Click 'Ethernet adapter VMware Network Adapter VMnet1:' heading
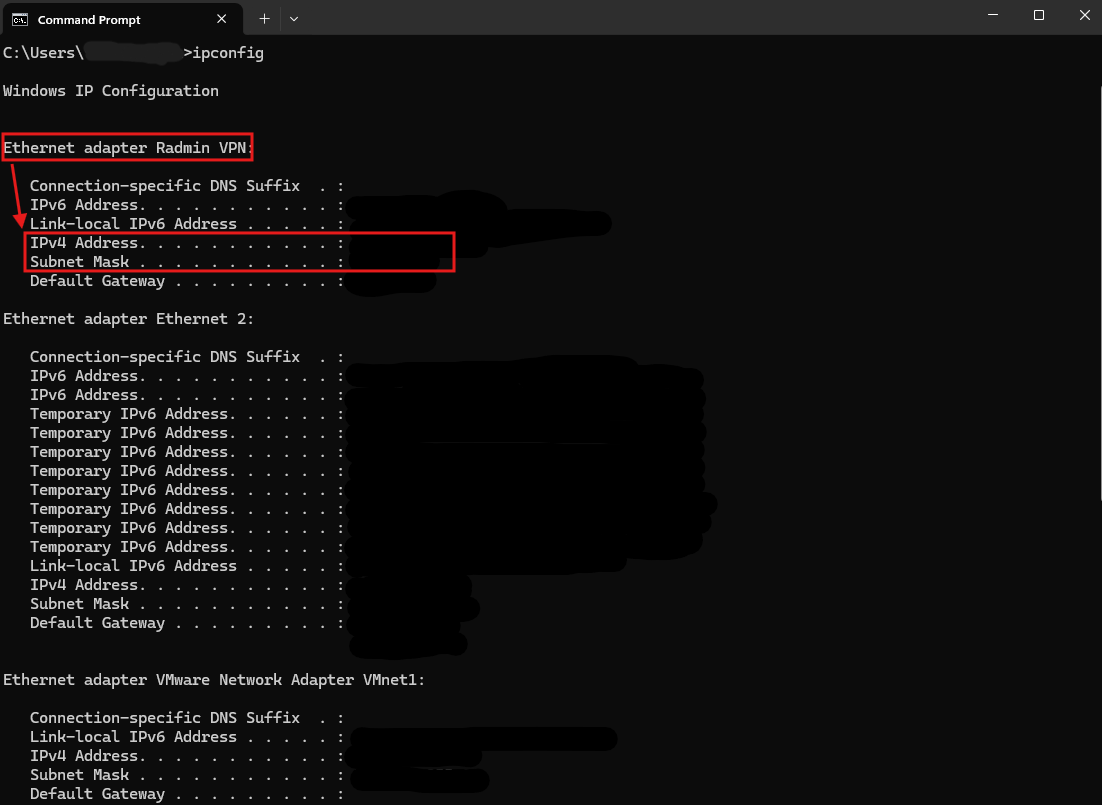The width and height of the screenshot is (1102, 805). 214,680
